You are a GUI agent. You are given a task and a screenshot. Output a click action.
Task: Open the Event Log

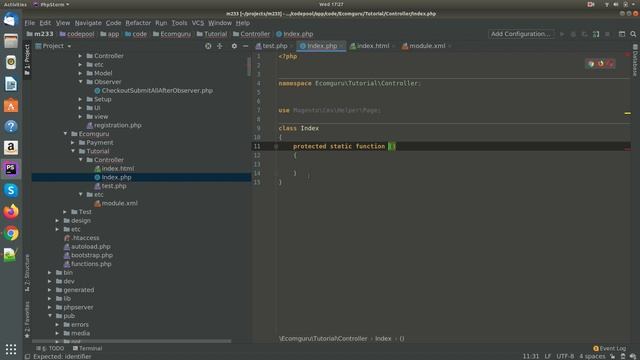(609, 349)
